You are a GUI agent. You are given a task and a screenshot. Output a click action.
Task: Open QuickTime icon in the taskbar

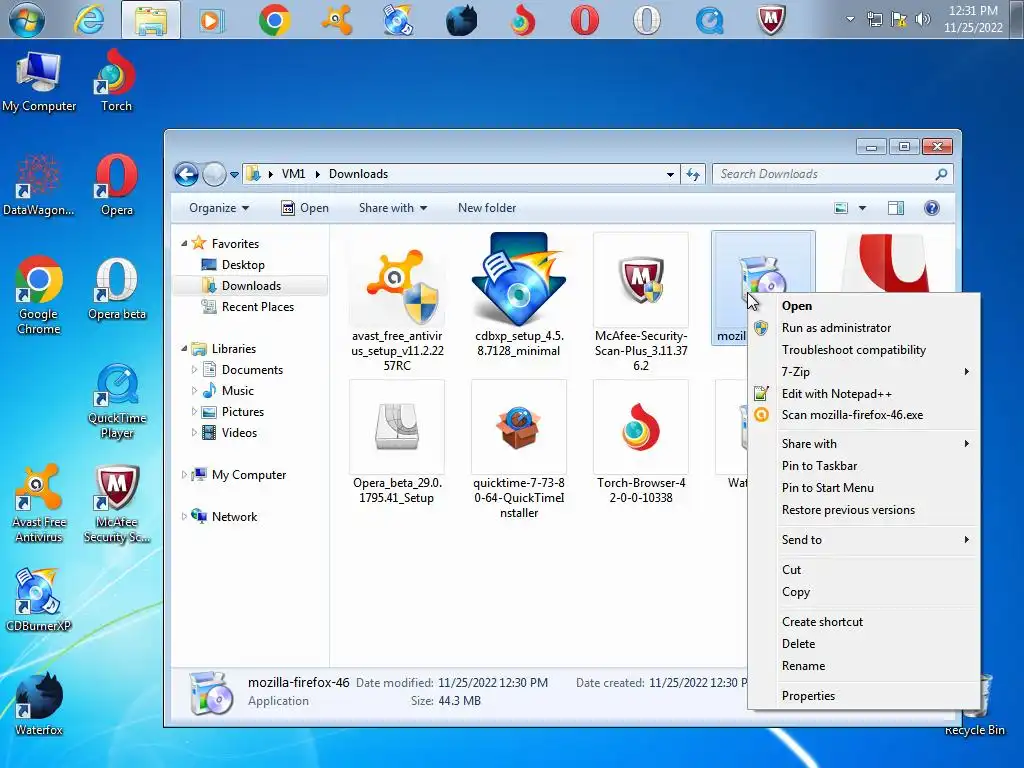709,20
